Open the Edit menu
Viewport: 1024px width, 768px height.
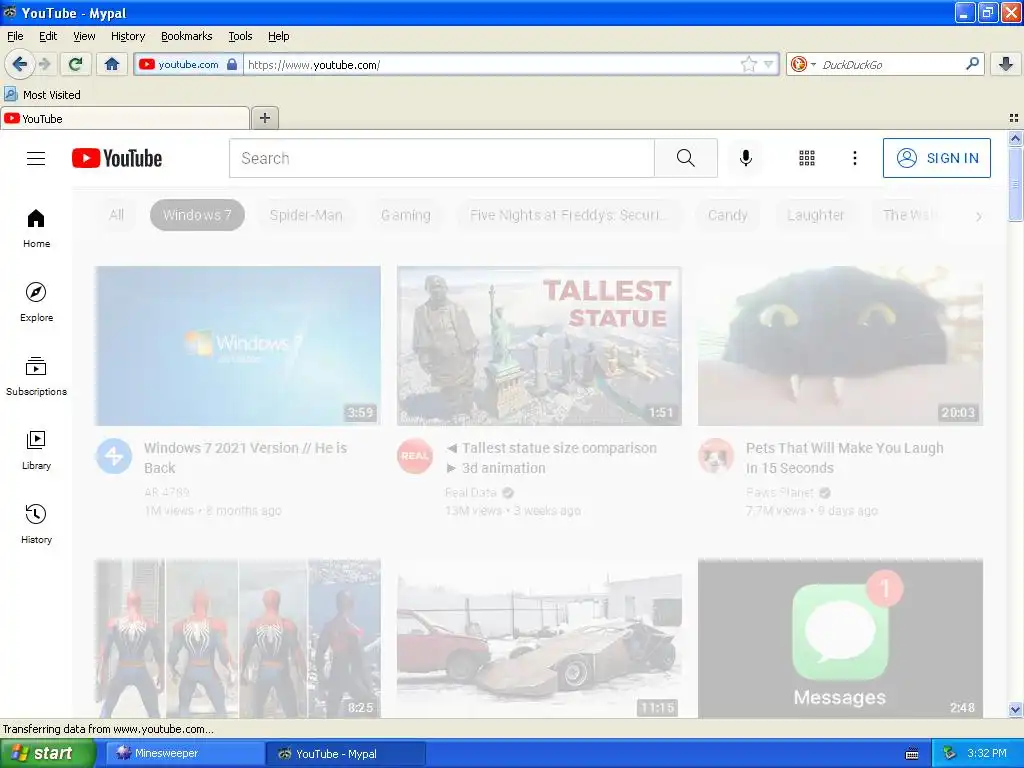pos(48,36)
